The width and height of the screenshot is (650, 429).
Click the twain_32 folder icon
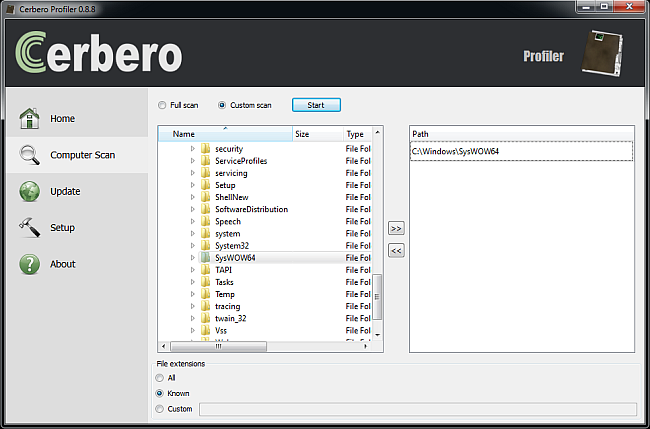pos(205,318)
